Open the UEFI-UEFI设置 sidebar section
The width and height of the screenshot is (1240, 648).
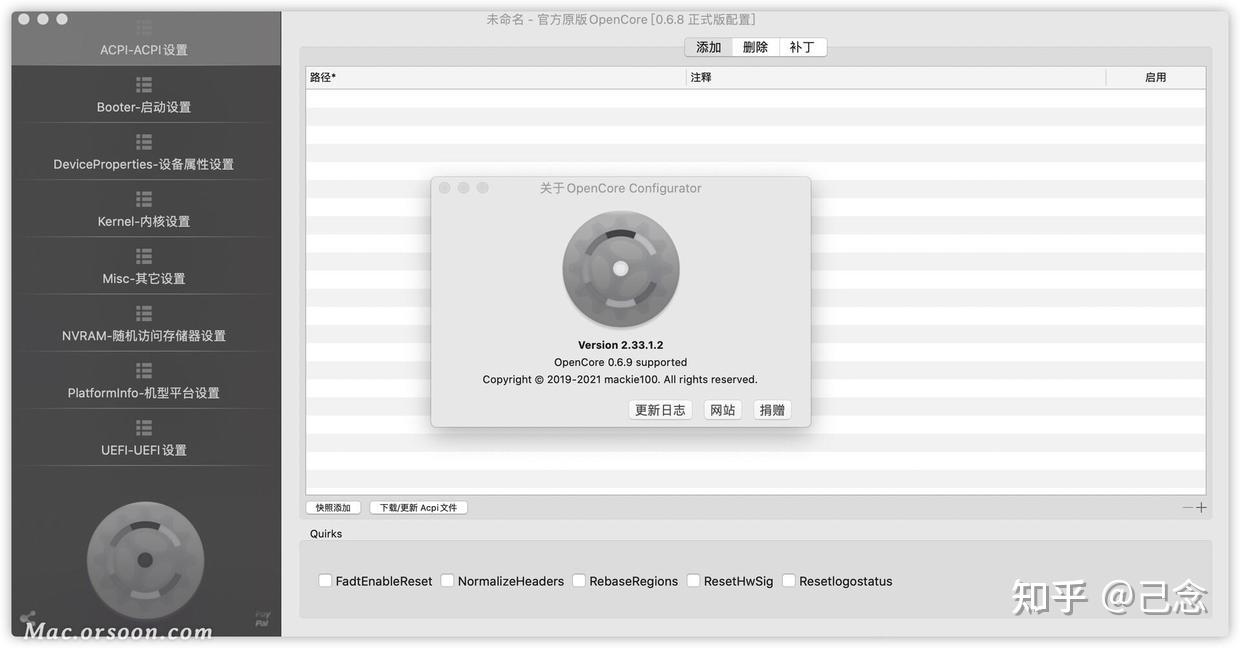[x=145, y=438]
